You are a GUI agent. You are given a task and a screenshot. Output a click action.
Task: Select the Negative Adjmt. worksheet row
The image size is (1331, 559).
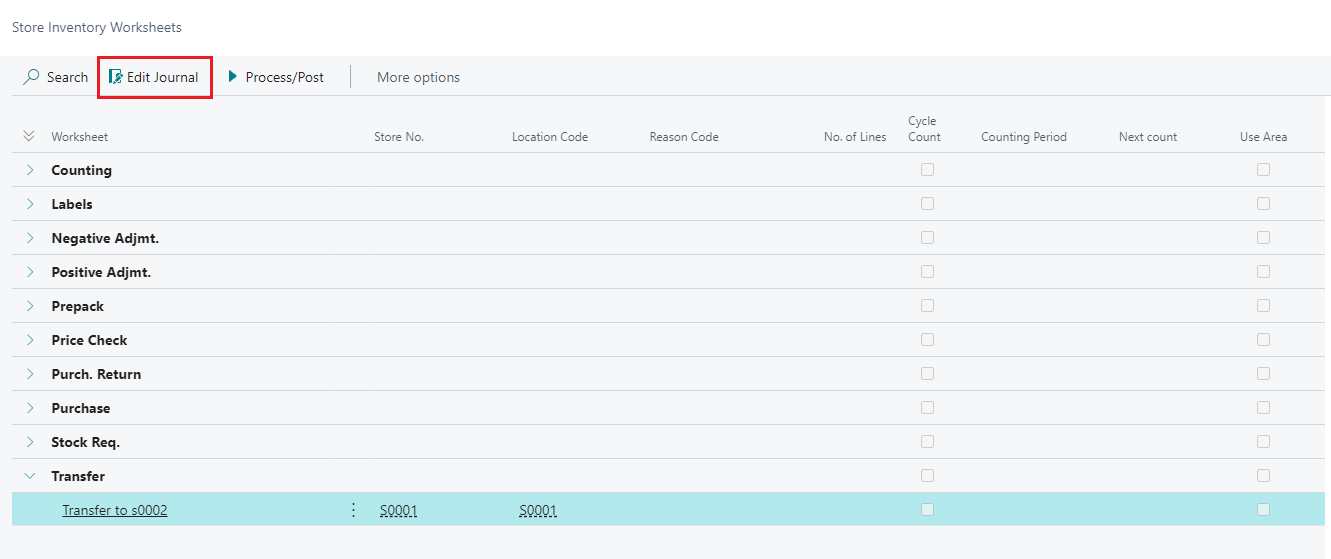[105, 238]
